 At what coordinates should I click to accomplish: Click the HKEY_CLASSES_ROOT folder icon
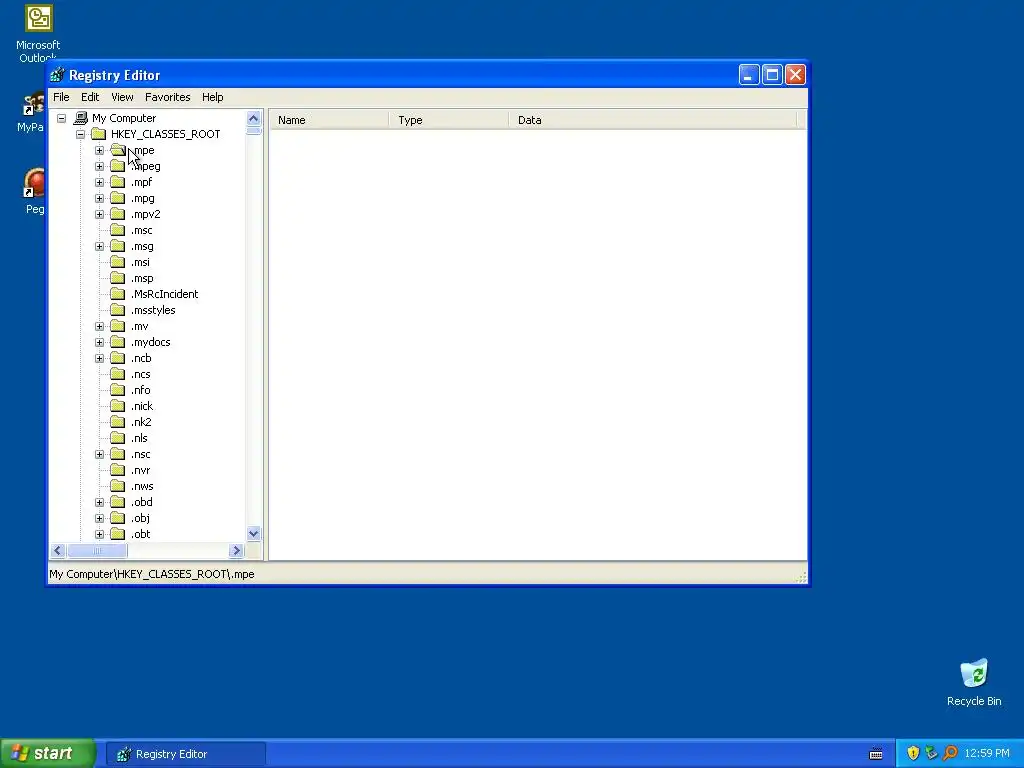pos(99,134)
